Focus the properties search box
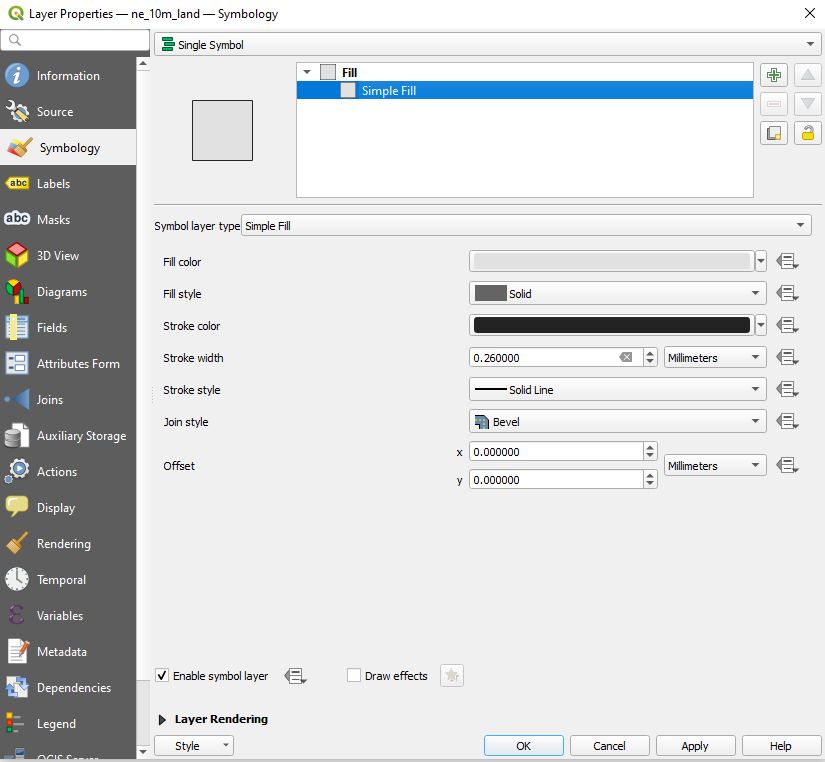This screenshot has height=762, width=825. pos(75,40)
